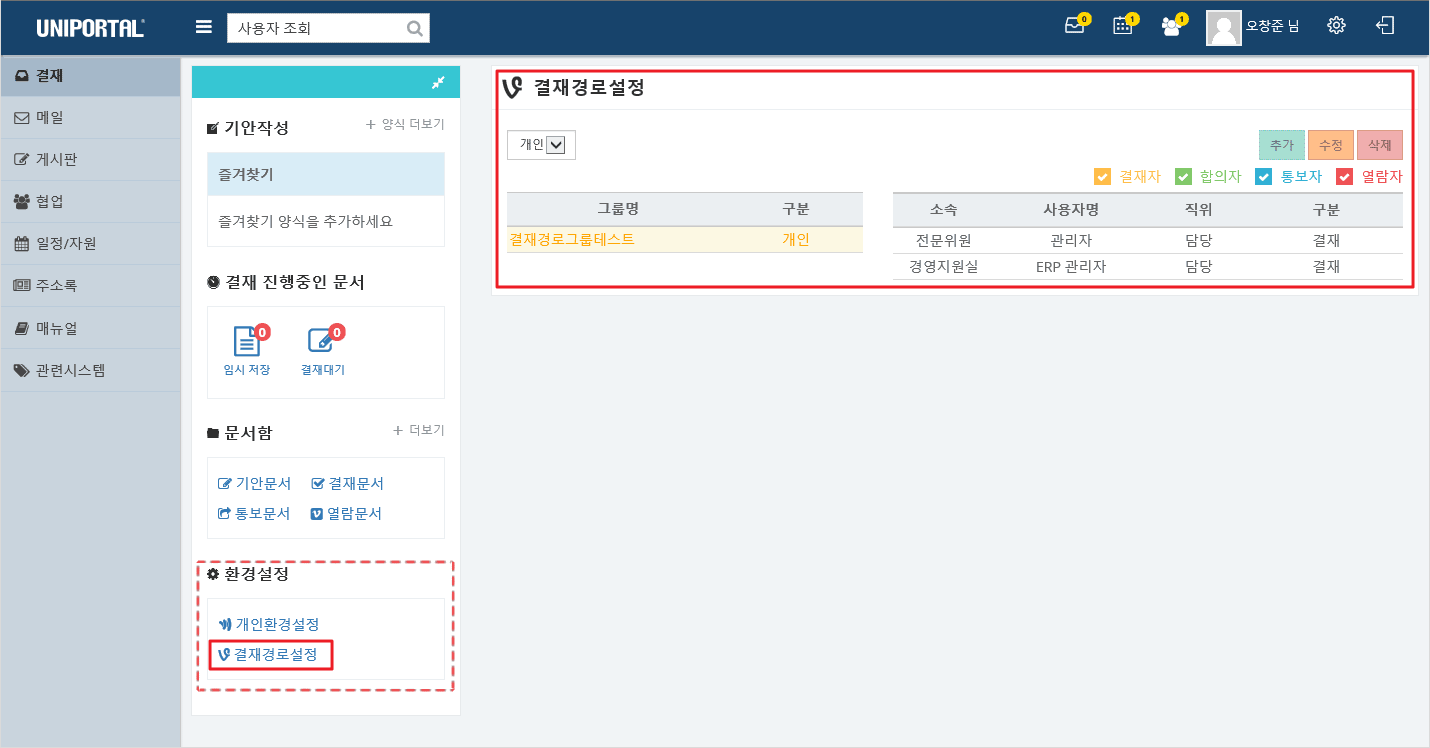
Task: Open the 관련시스템 sidebar menu
Action: 90,370
